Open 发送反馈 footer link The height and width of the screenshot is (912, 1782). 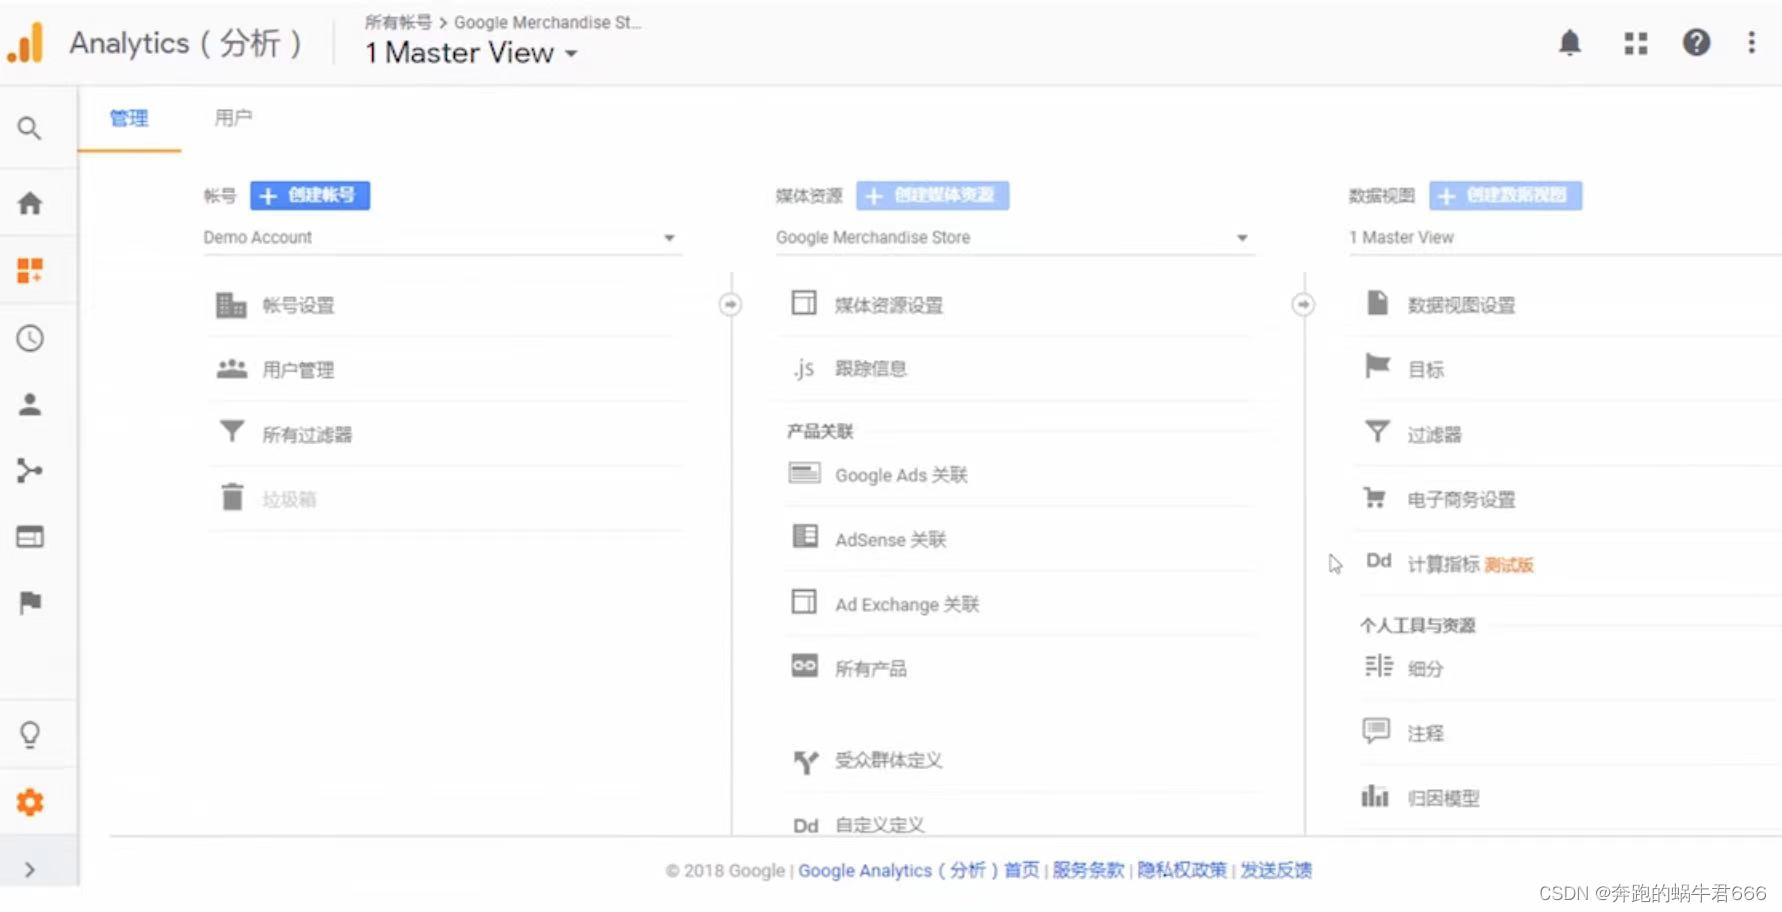[x=1276, y=871]
